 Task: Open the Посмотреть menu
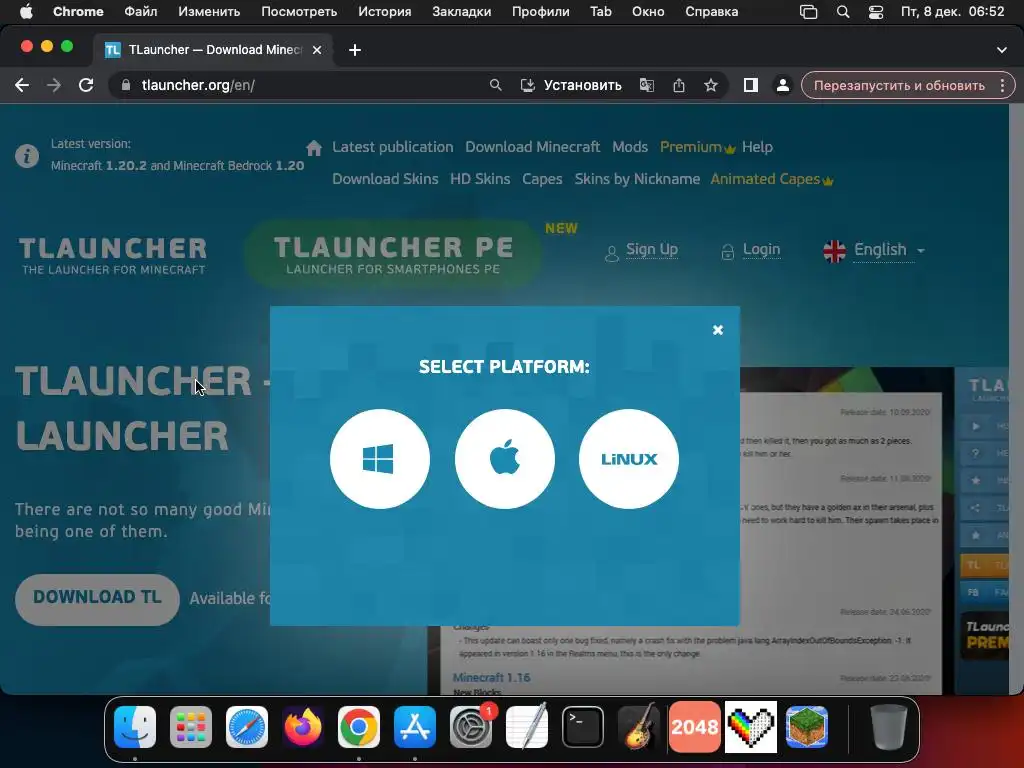299,12
